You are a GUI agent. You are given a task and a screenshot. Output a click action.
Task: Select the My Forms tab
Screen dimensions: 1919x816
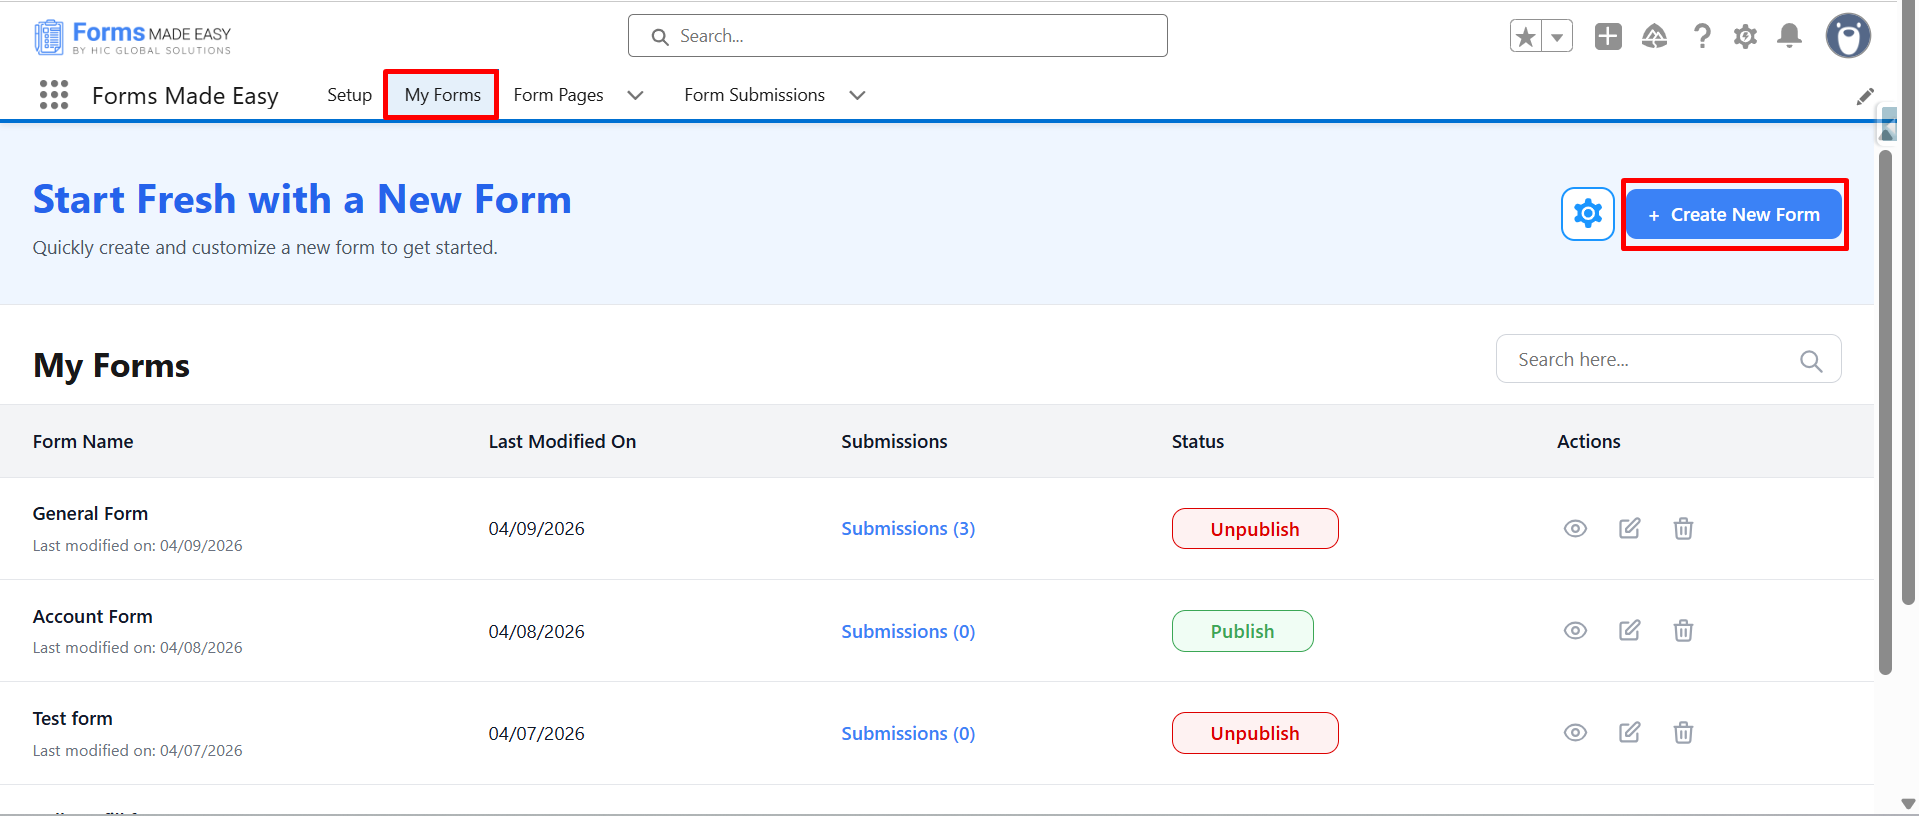pyautogui.click(x=442, y=95)
